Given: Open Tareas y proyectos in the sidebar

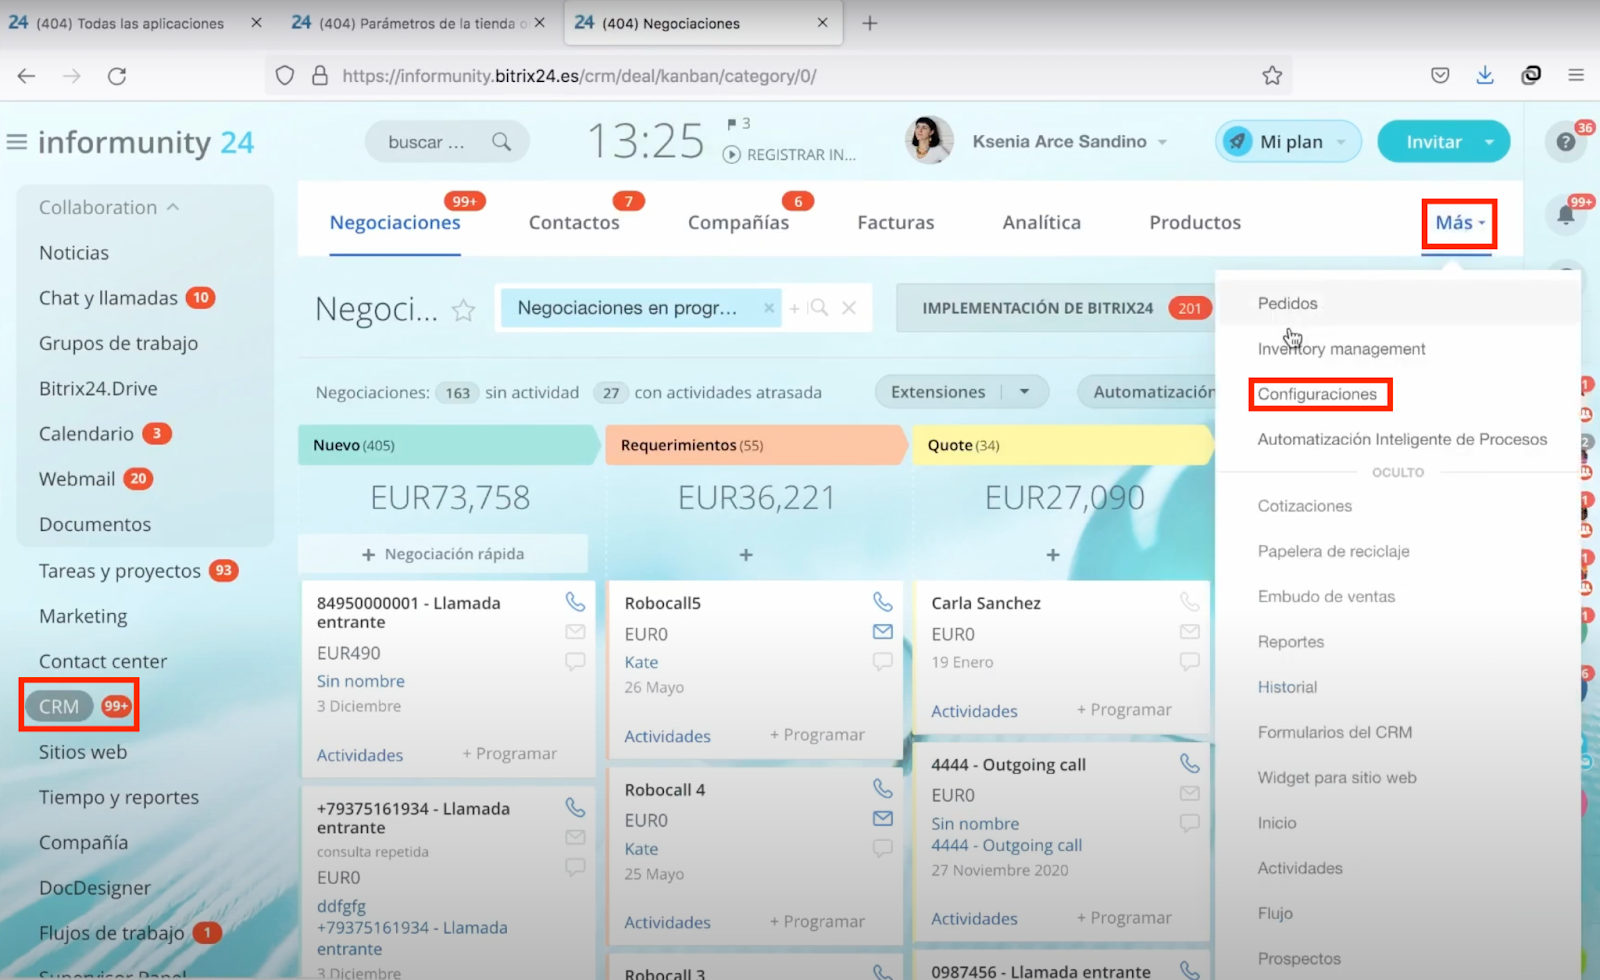Looking at the screenshot, I should coord(120,571).
